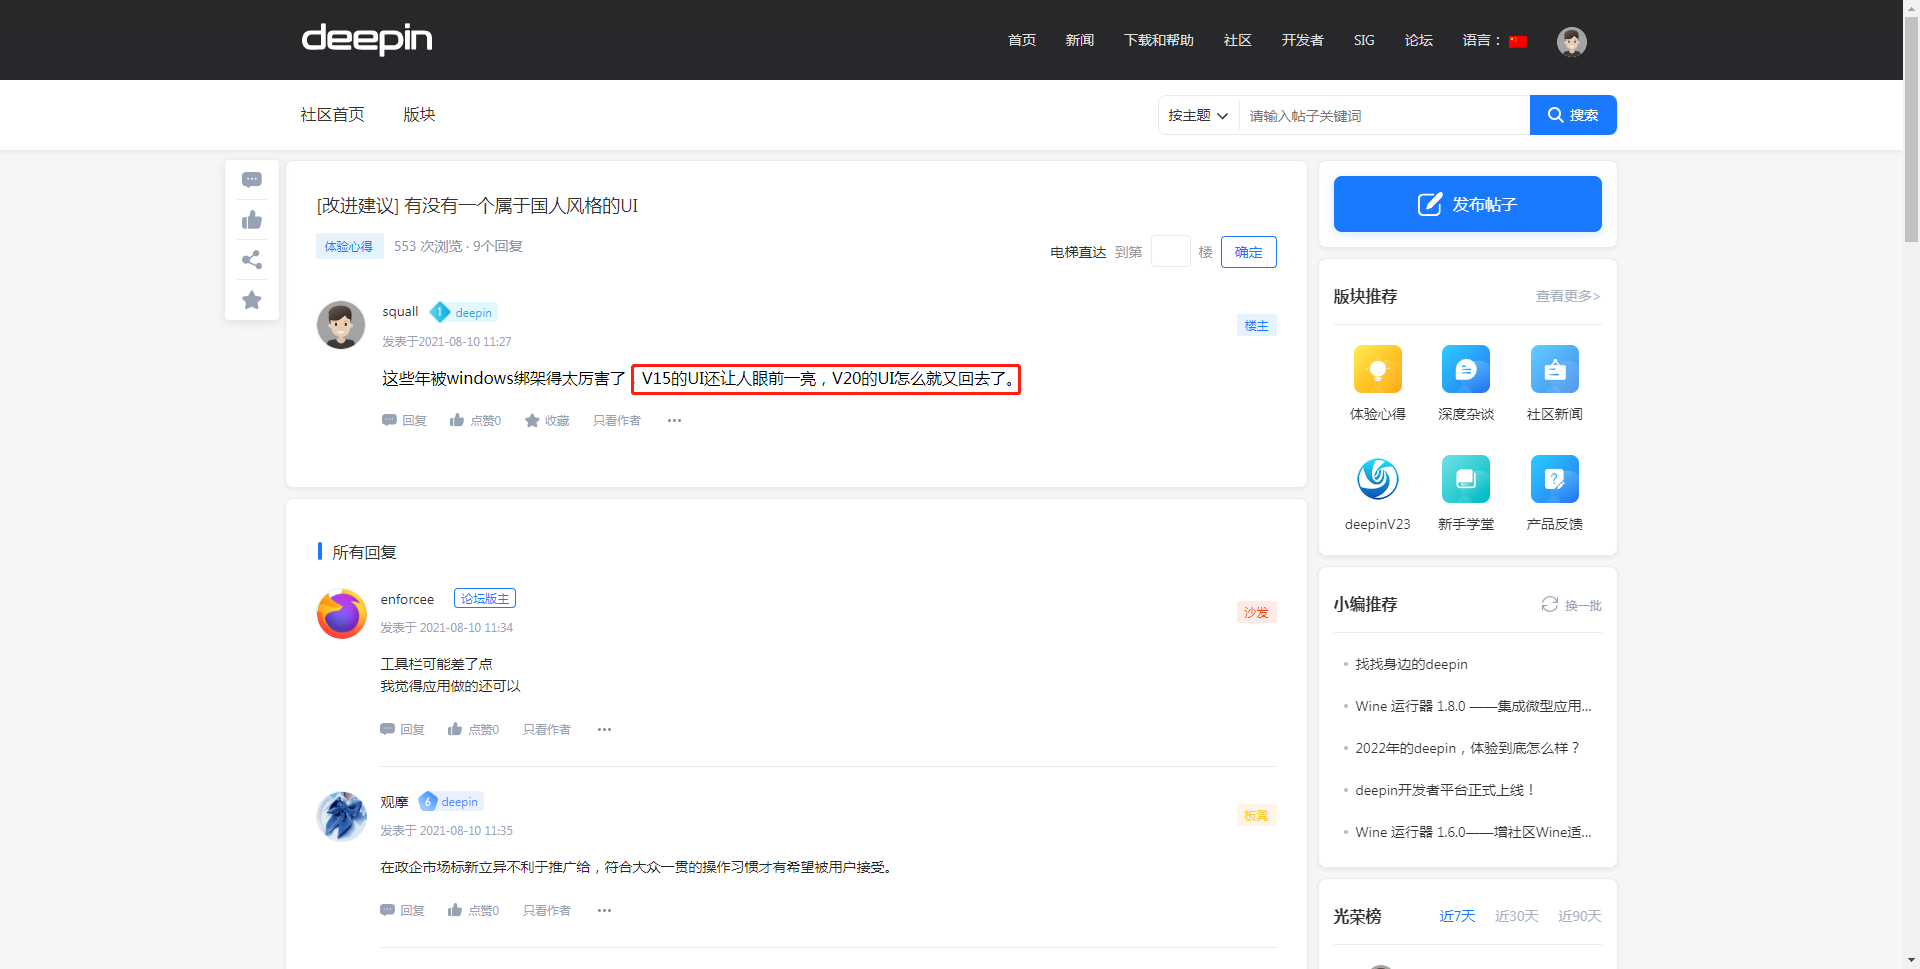Click the blue 搜索 search button
The width and height of the screenshot is (1920, 969).
(x=1573, y=115)
